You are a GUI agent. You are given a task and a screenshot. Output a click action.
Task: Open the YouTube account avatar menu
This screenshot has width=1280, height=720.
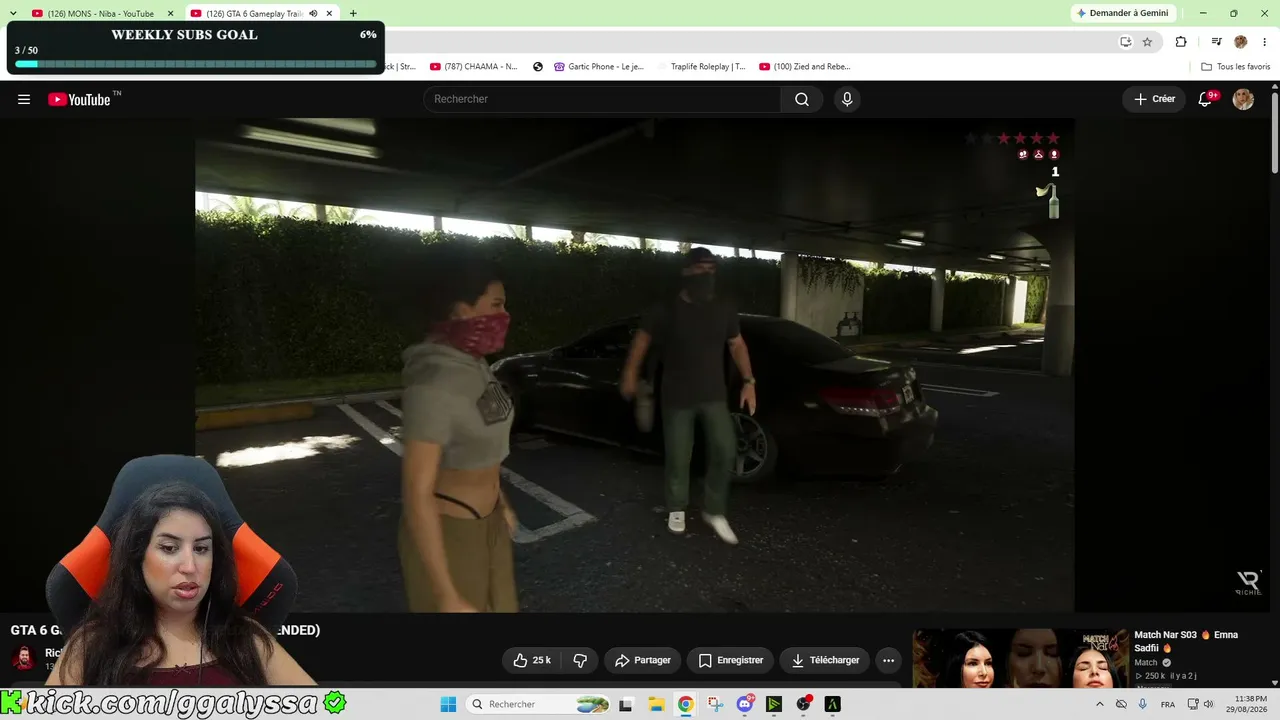click(1243, 99)
